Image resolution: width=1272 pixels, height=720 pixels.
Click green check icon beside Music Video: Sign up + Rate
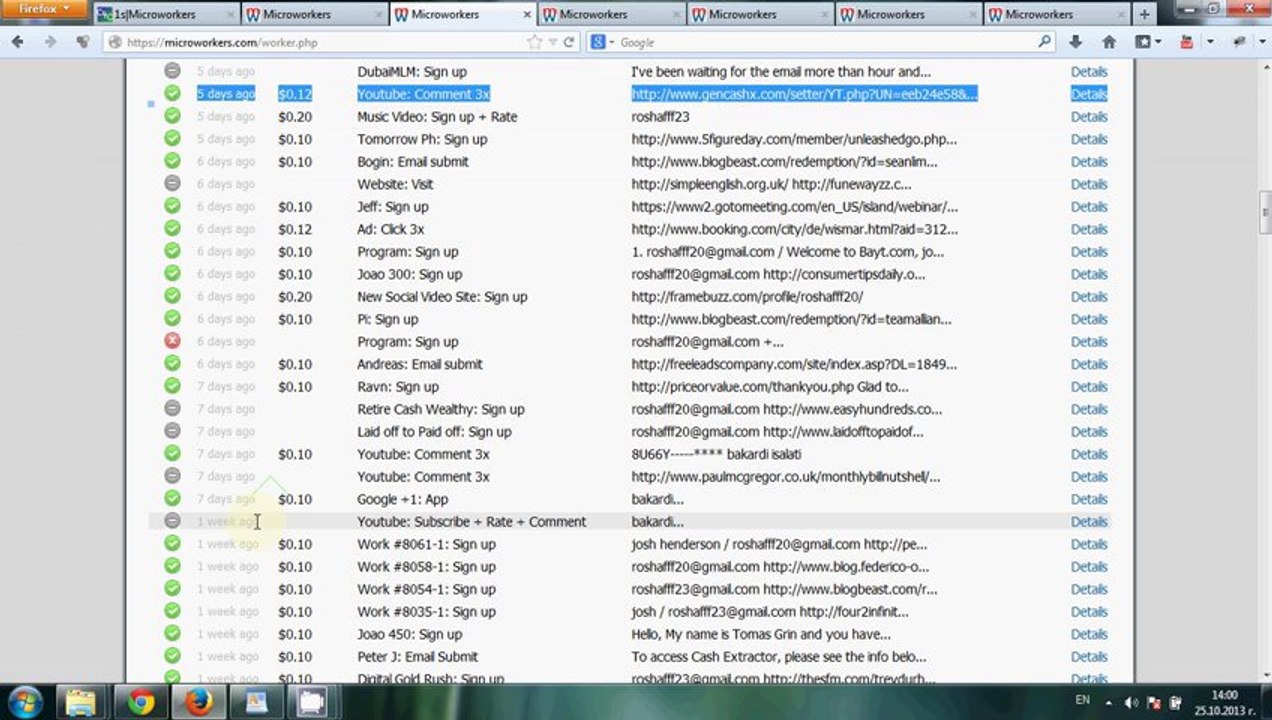pos(172,116)
